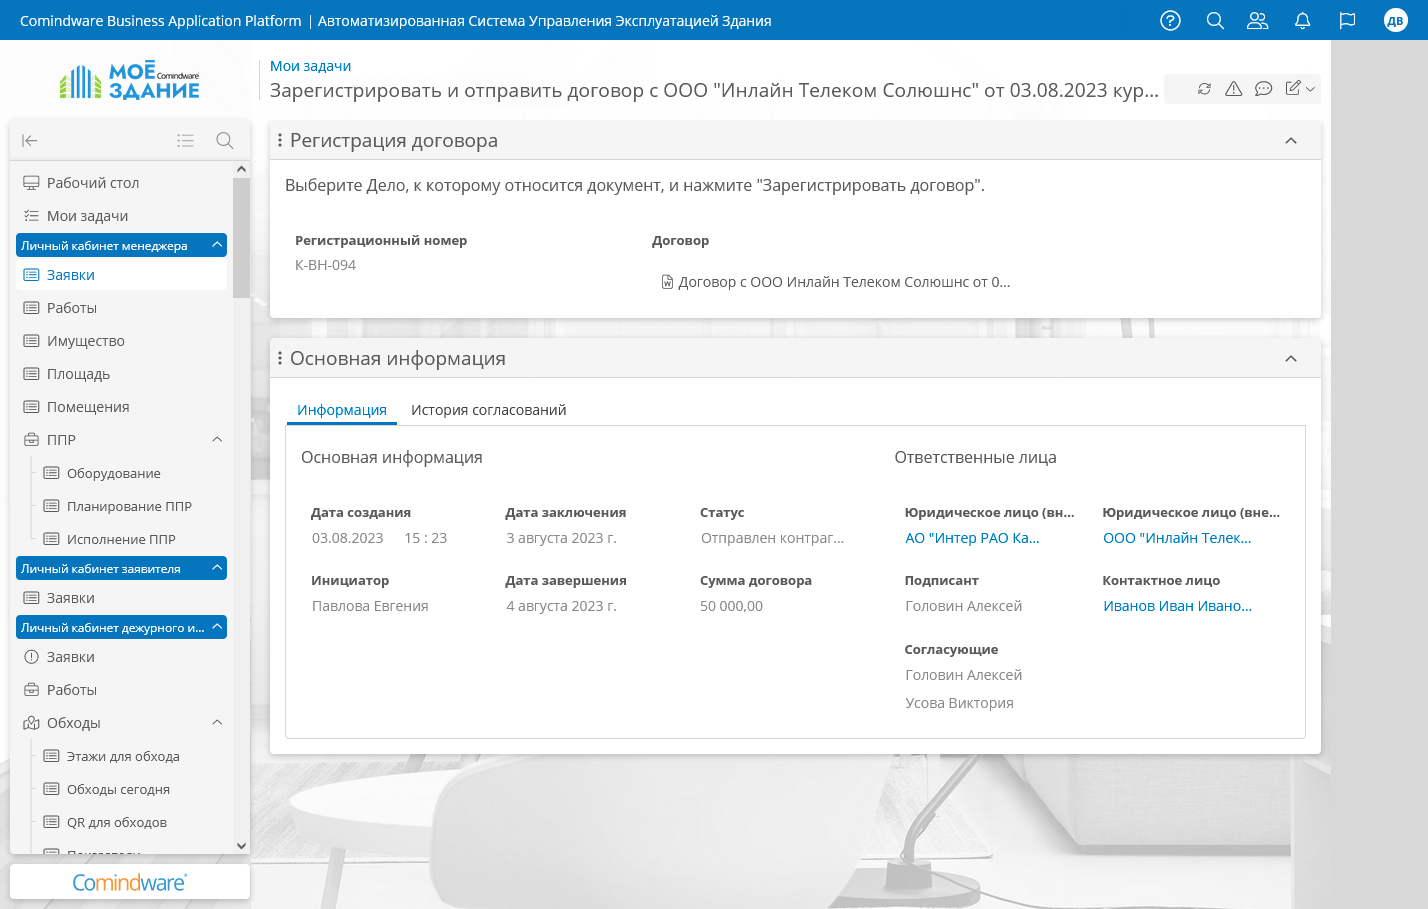Select Заявки under manager cabinet

click(x=122, y=275)
